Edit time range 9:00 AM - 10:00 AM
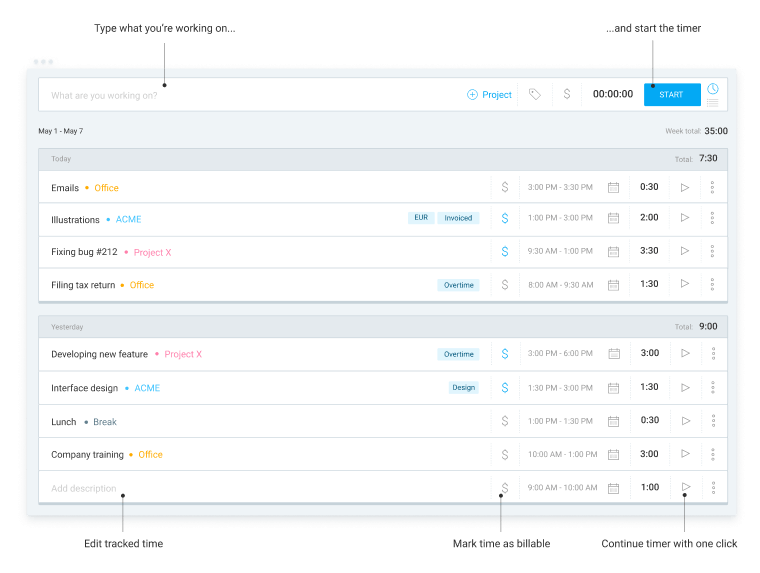 coord(562,488)
